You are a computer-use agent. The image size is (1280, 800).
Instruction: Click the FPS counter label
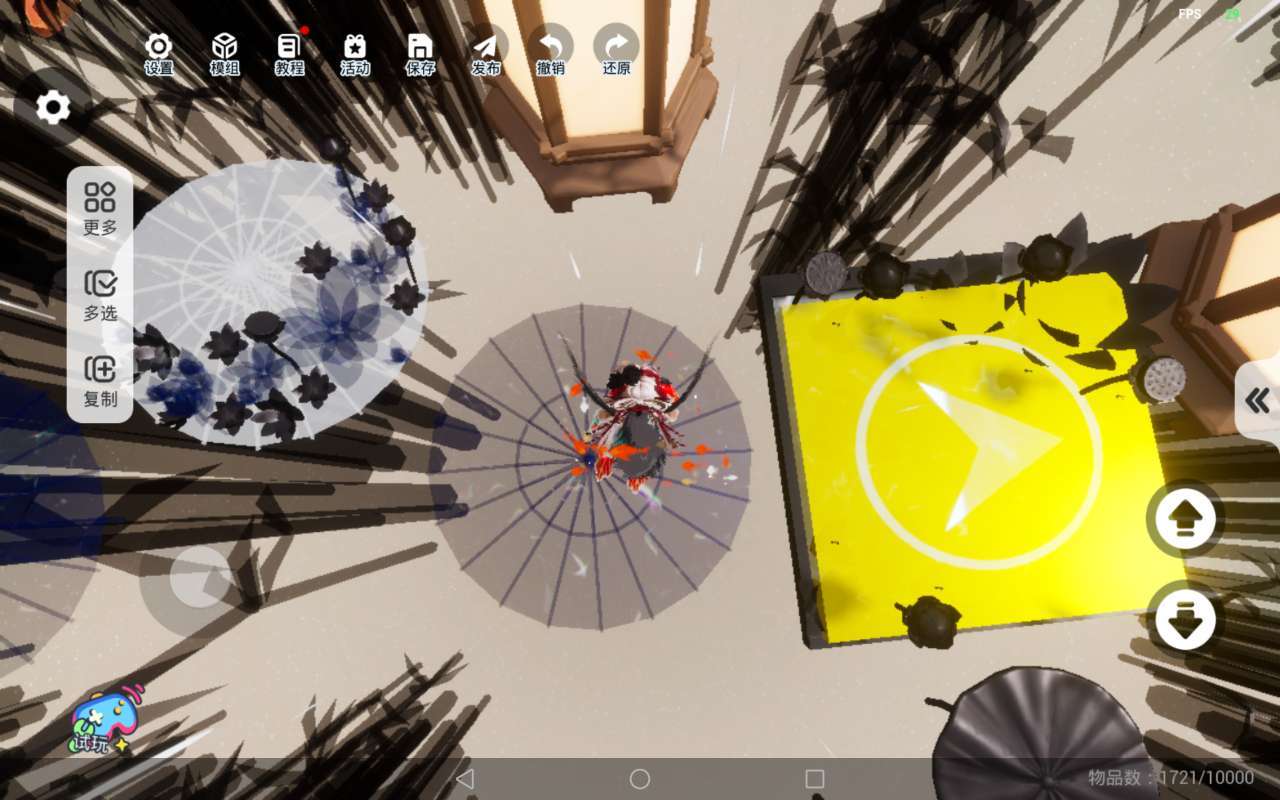tap(1190, 14)
